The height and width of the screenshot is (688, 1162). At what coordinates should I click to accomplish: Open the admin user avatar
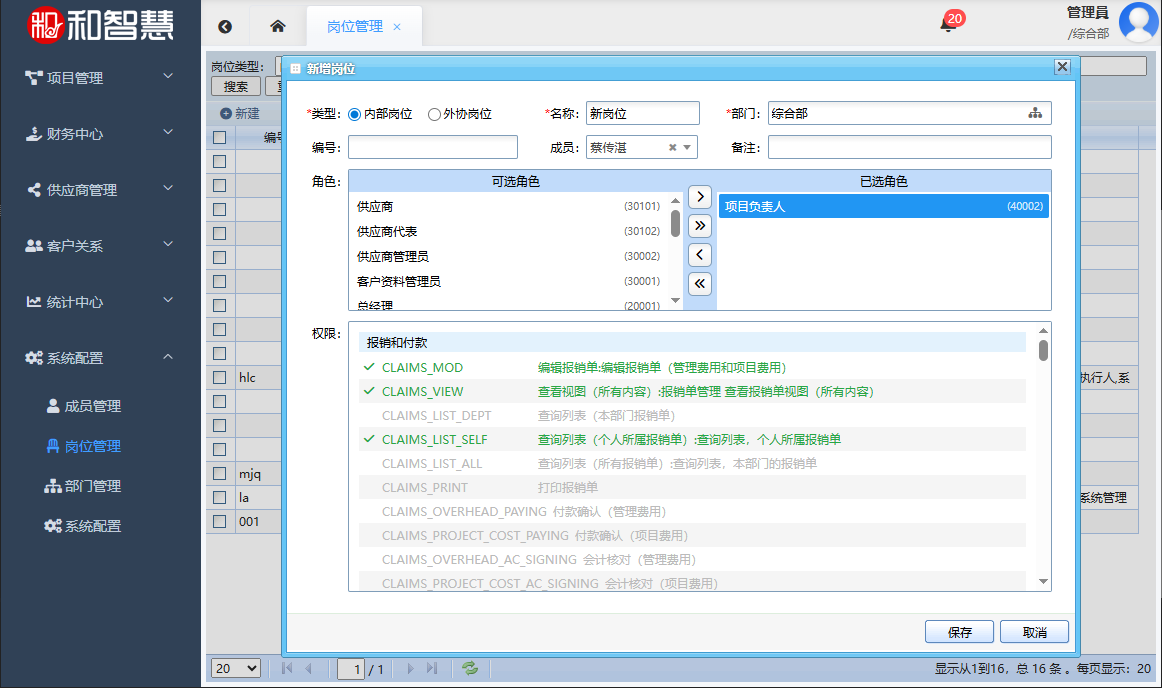(1139, 22)
